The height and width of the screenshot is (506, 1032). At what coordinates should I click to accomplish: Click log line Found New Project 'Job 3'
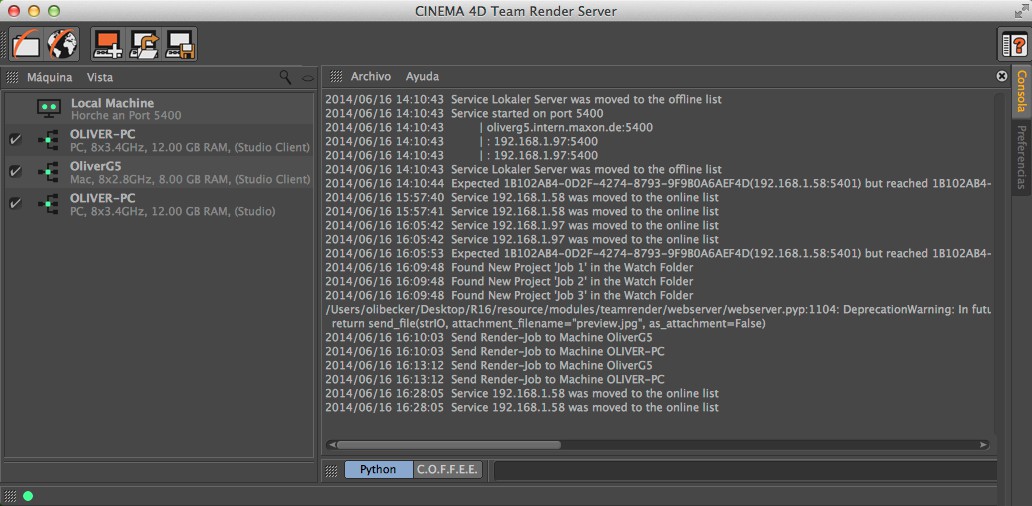click(509, 295)
